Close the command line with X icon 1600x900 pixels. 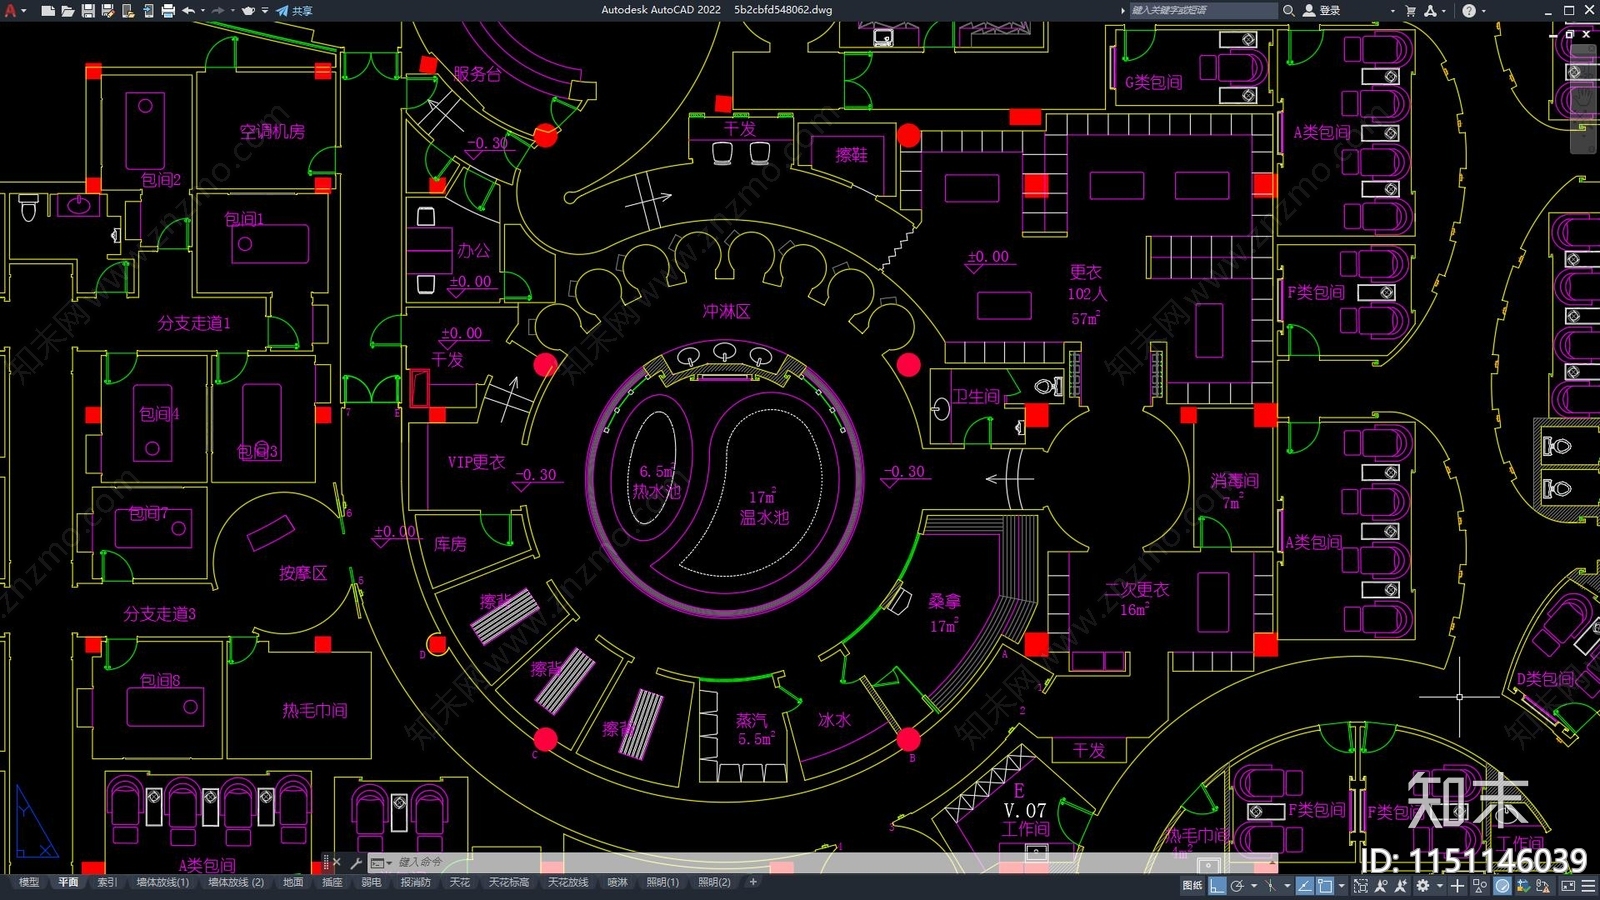pyautogui.click(x=336, y=862)
